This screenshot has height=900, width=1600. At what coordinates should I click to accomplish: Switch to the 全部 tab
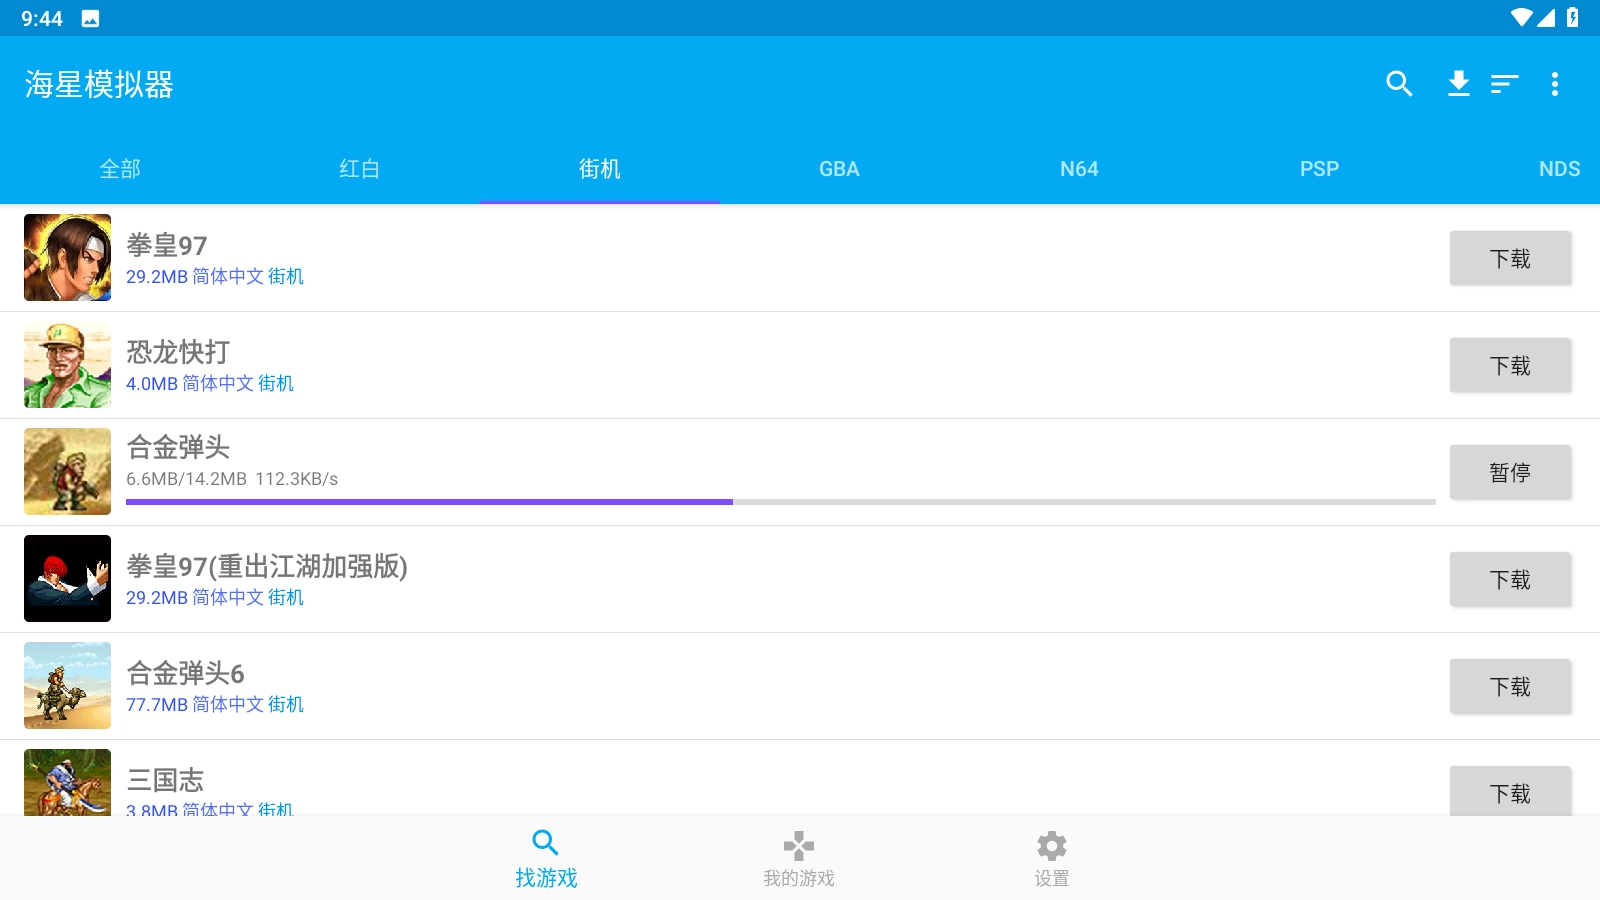120,169
